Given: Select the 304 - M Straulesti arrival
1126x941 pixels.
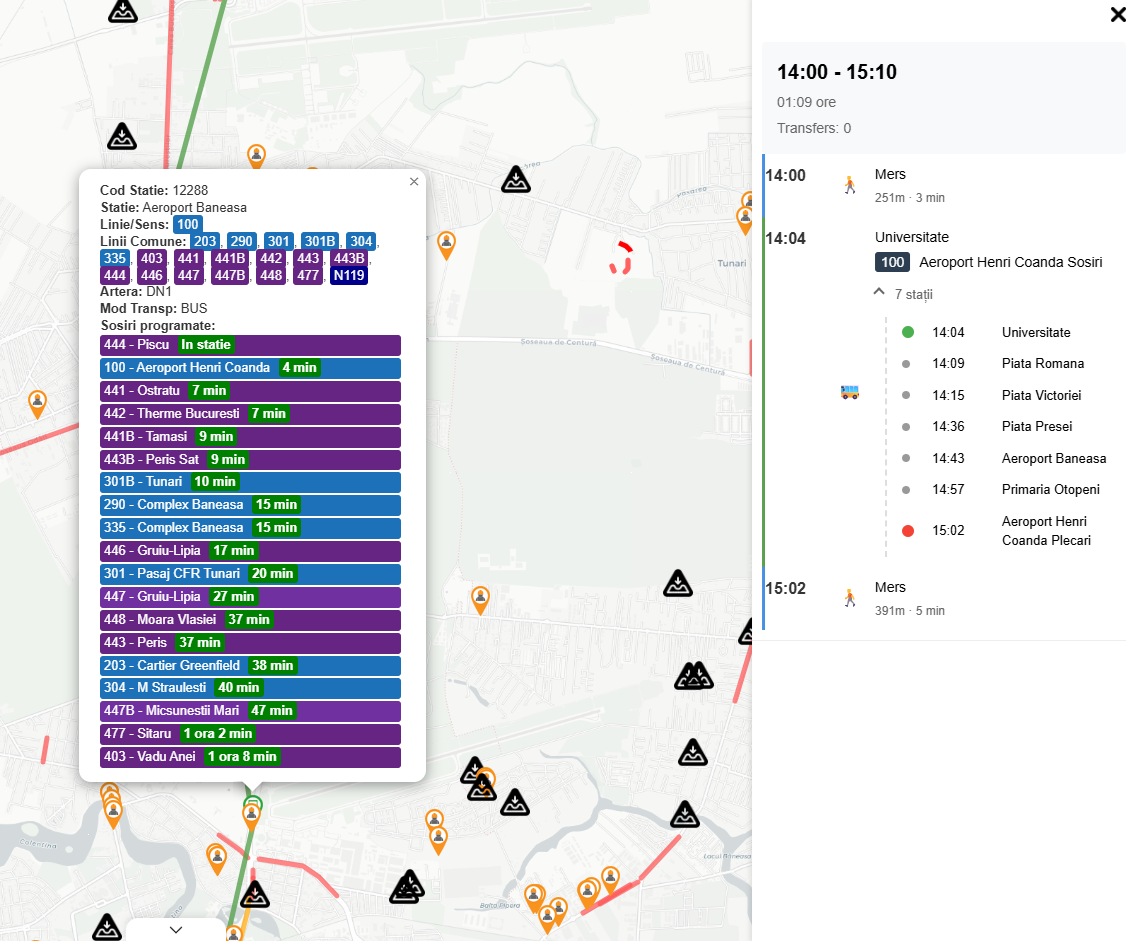Looking at the screenshot, I should [250, 688].
